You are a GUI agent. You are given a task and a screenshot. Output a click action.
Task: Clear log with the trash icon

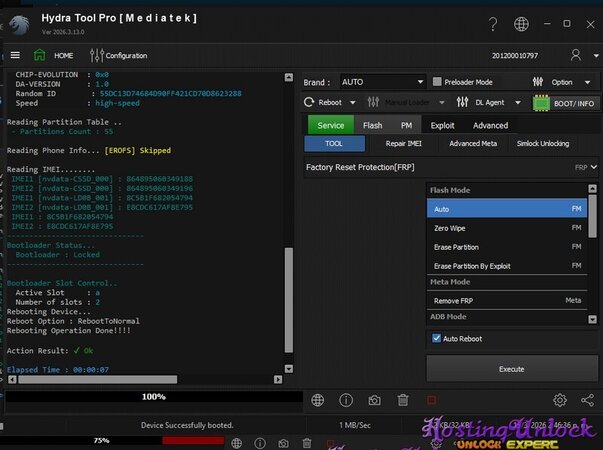click(402, 400)
